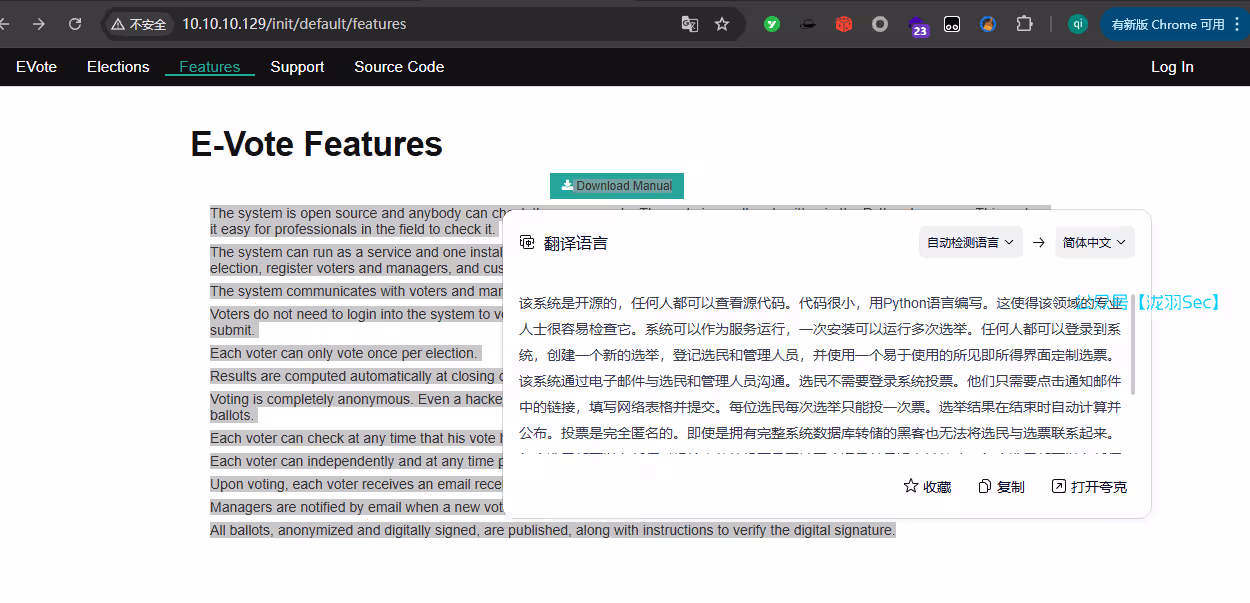This screenshot has width=1250, height=603.
Task: Click the Google Translate icon in address bar
Action: pyautogui.click(x=690, y=24)
